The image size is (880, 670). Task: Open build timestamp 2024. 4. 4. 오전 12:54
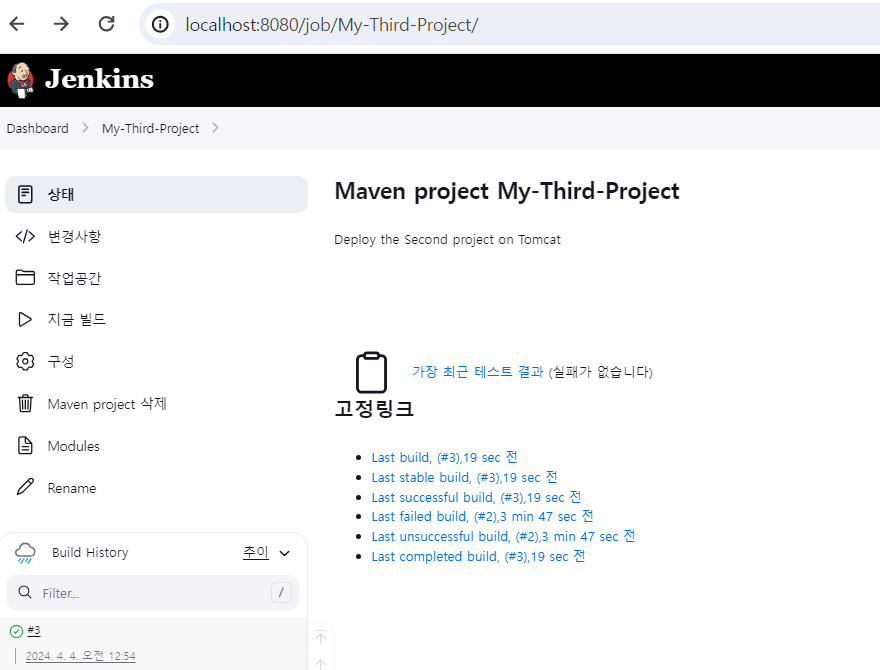coord(81,656)
